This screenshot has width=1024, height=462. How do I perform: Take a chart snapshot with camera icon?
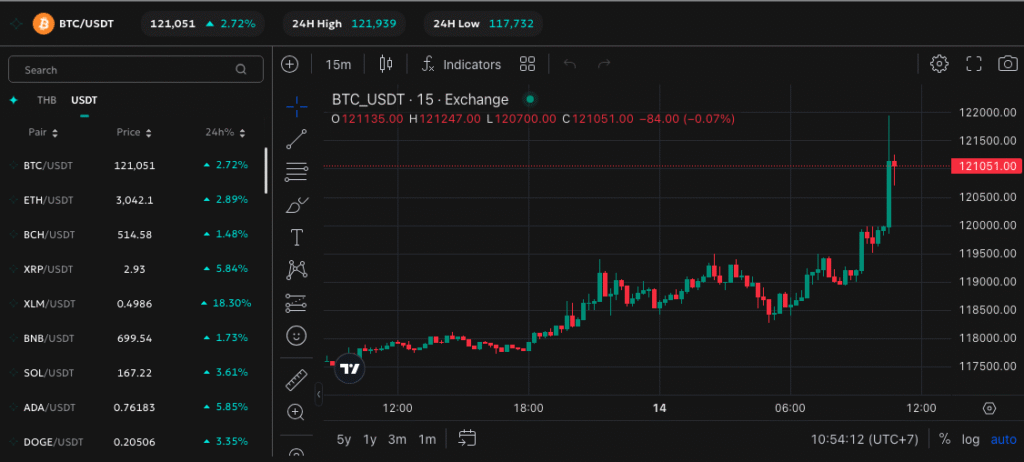[1008, 63]
